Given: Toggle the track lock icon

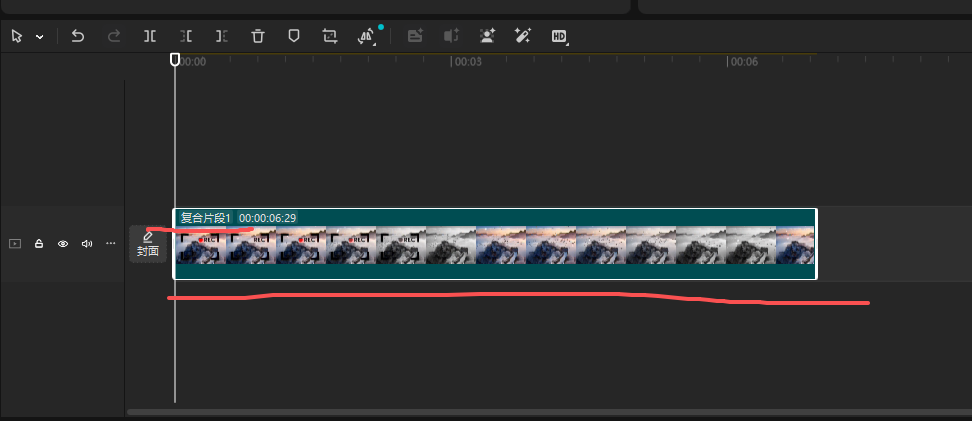Looking at the screenshot, I should pyautogui.click(x=39, y=243).
